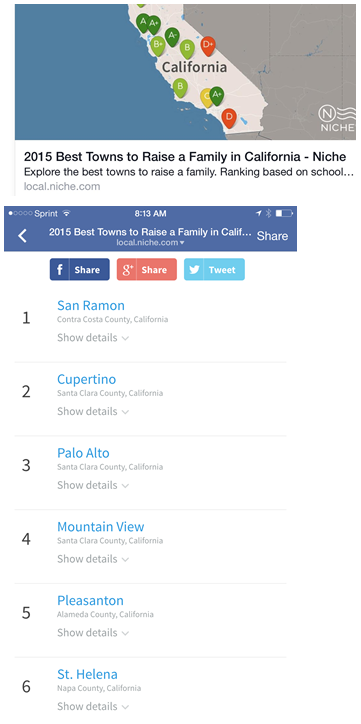Click the red D+ map pin
Image resolution: width=361 pixels, height=724 pixels.
208,46
